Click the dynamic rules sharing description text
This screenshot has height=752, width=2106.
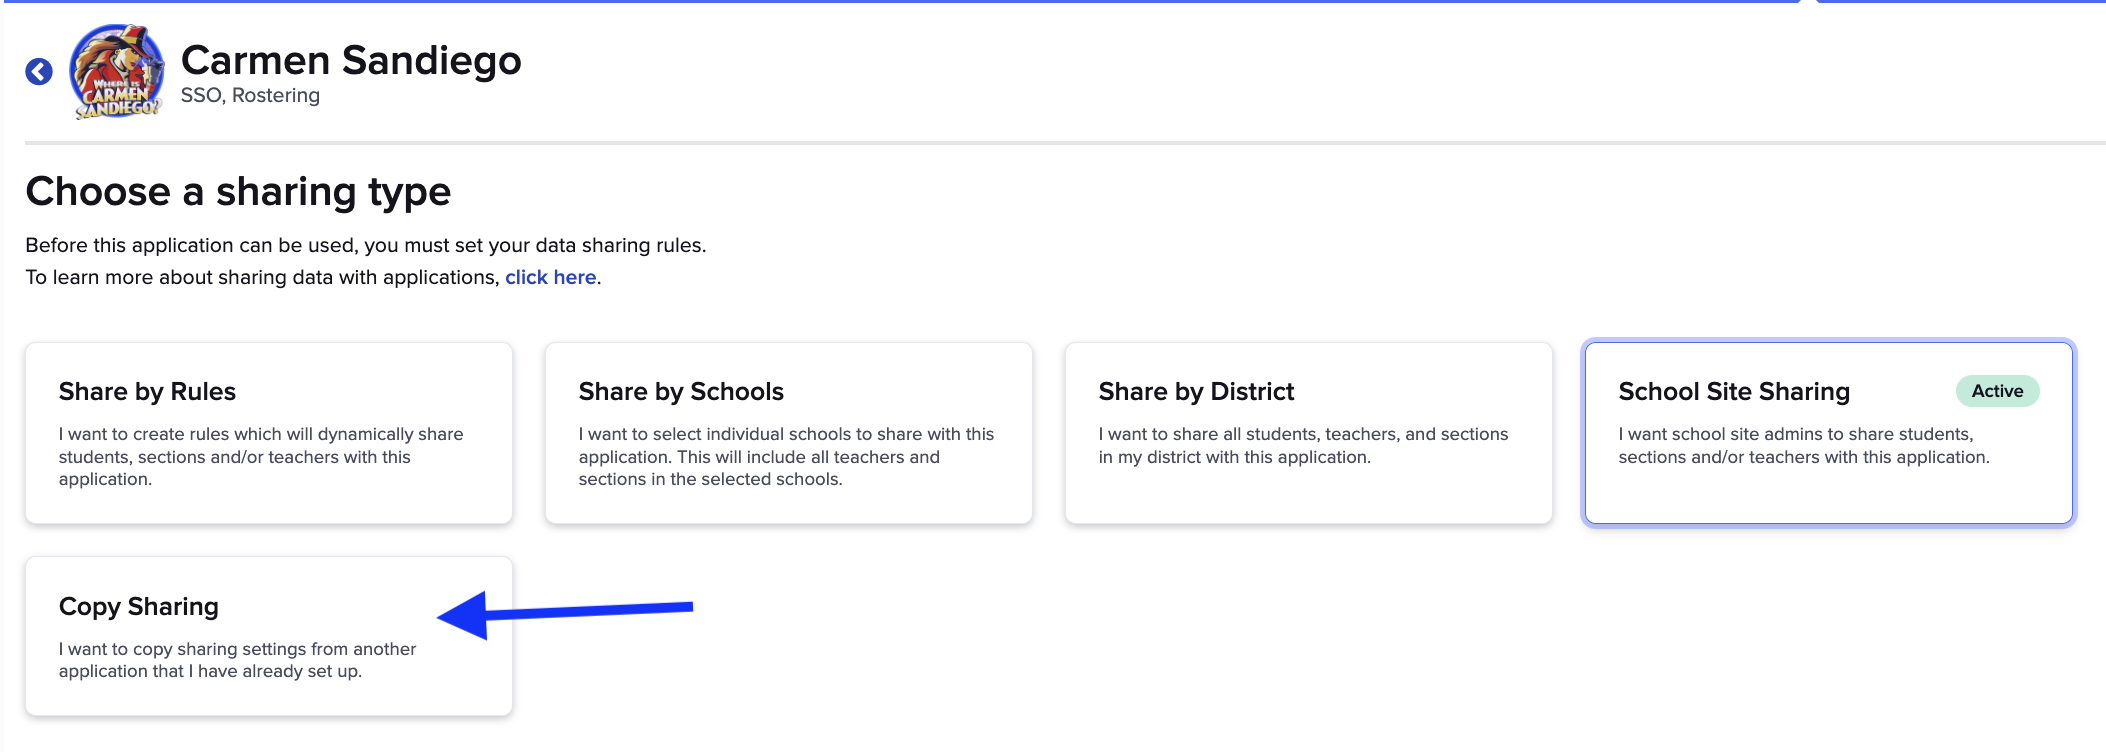260,456
